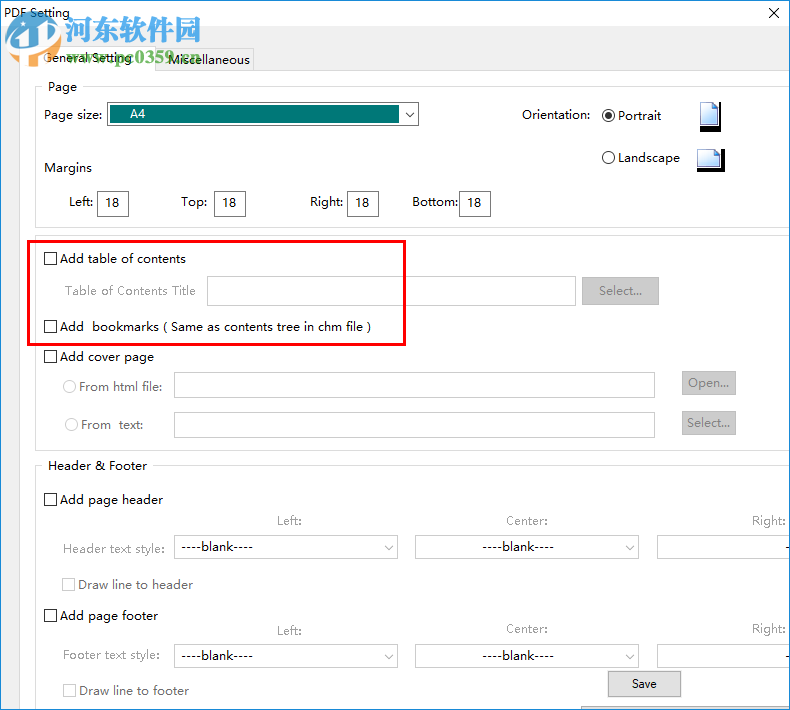The width and height of the screenshot is (790, 710).
Task: Expand the Header text style Left dropdown
Action: click(286, 547)
